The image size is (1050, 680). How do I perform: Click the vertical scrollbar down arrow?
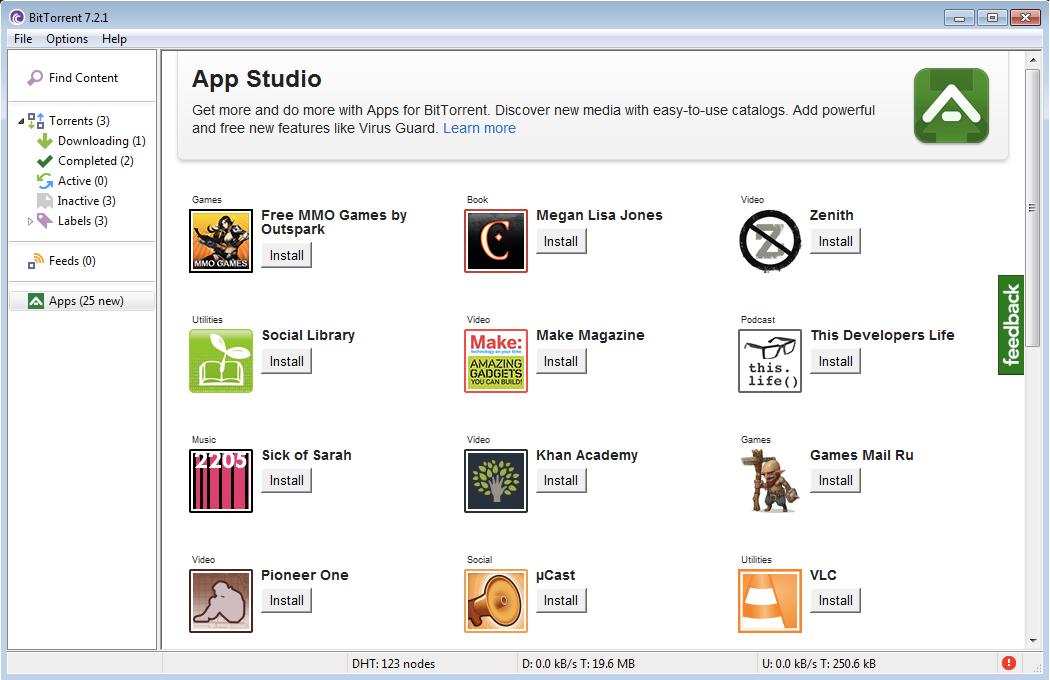(1033, 640)
